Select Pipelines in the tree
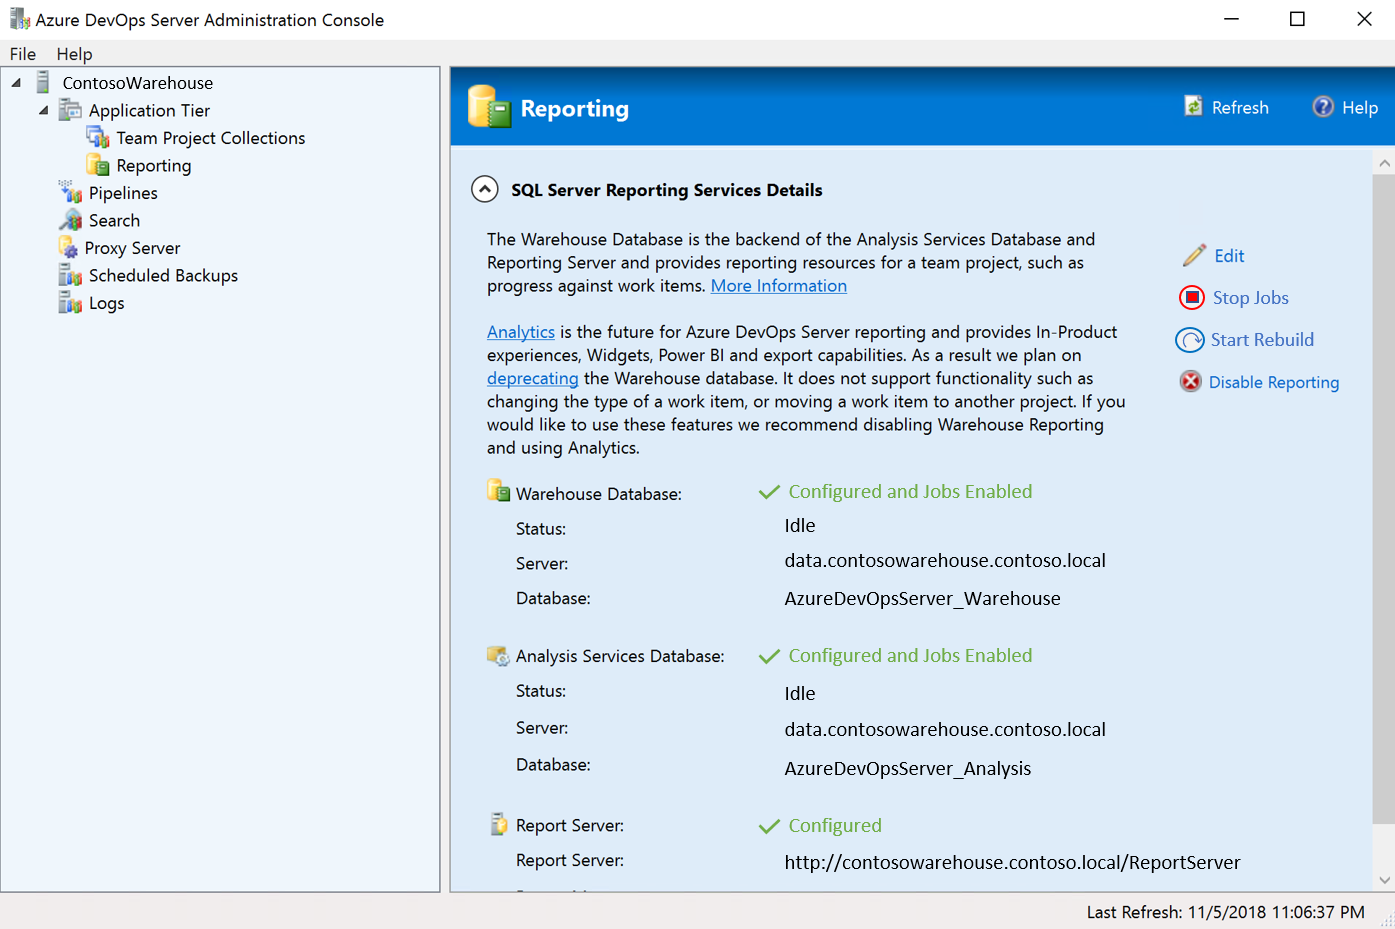The width and height of the screenshot is (1395, 929). tap(123, 193)
